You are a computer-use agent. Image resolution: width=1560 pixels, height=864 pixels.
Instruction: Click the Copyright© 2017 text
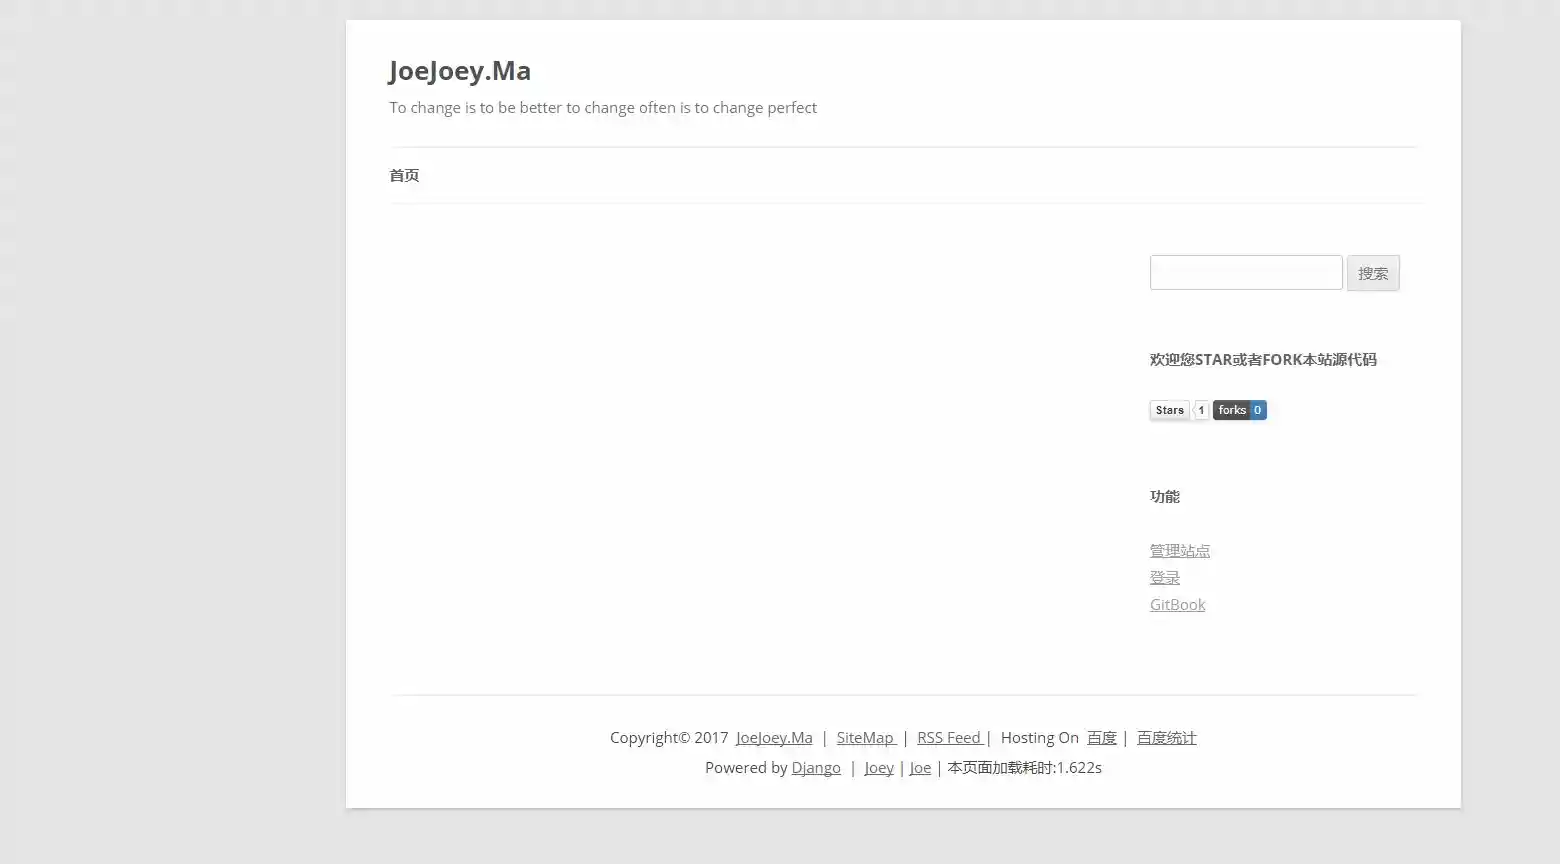coord(669,738)
